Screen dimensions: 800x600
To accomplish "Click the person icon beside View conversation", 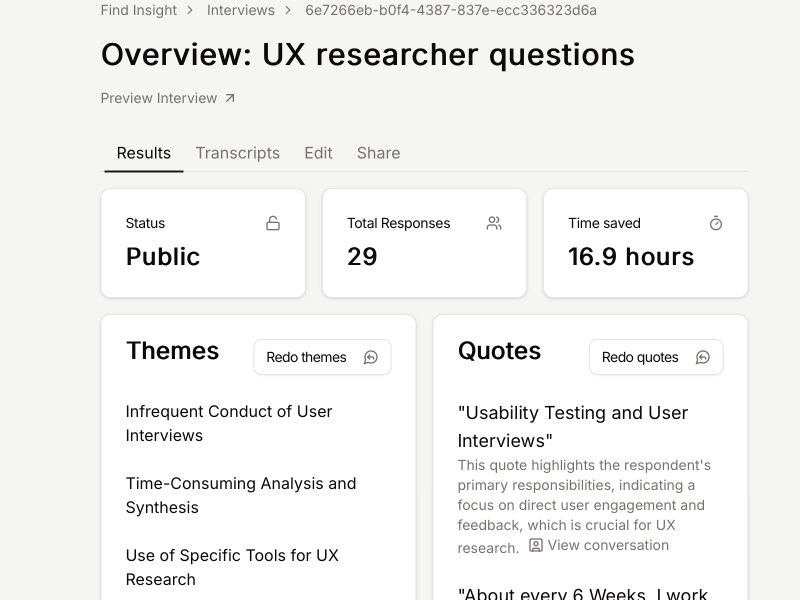I will pos(536,545).
